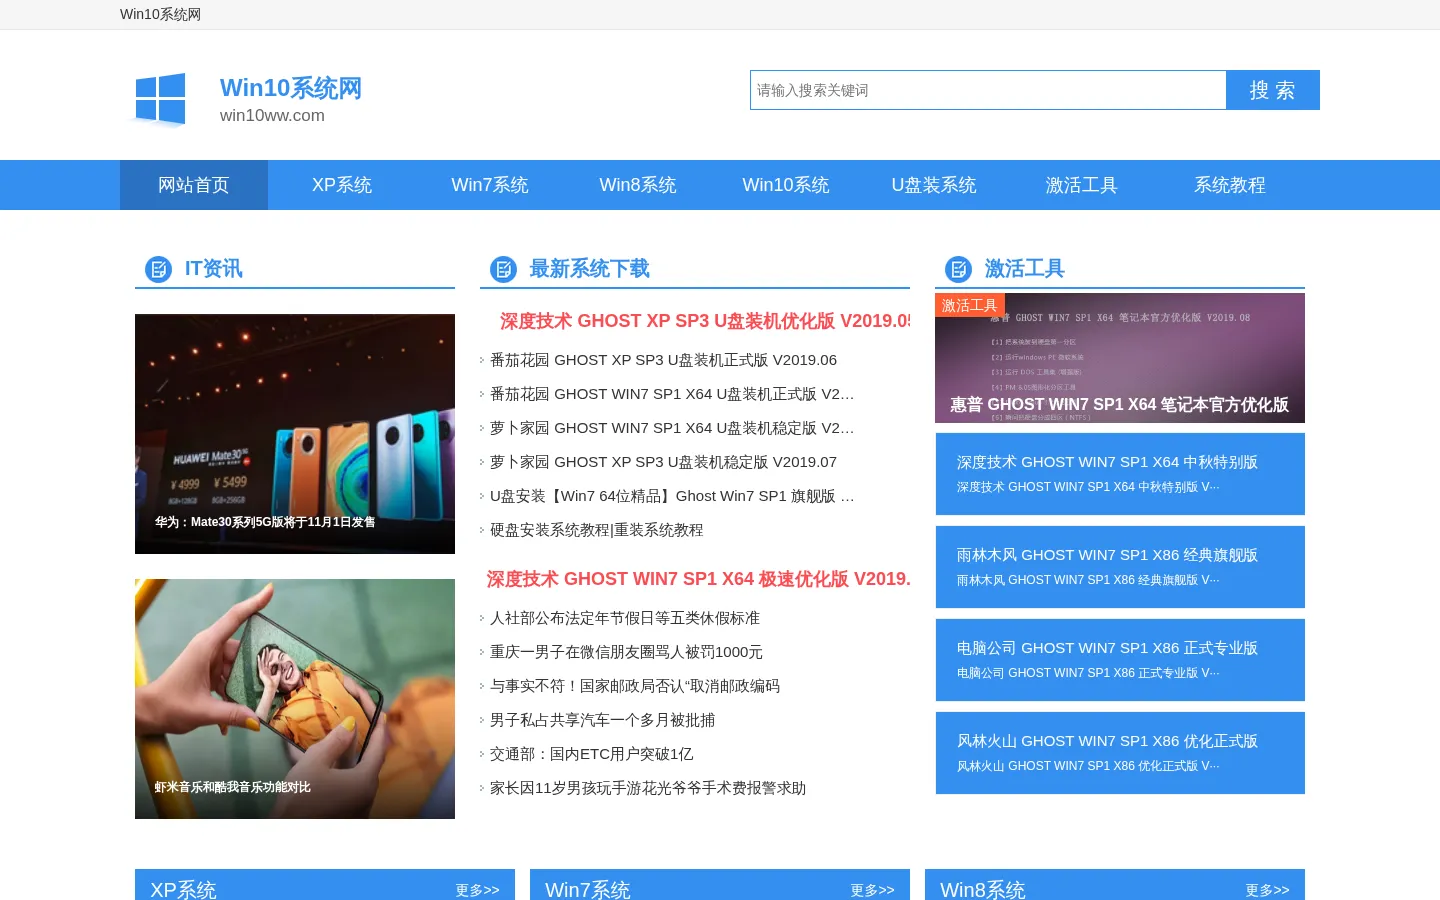
Task: Open 雨林木风 GHOST WIN7 SP1 X86 经典旗舰版 card
Action: click(1120, 567)
